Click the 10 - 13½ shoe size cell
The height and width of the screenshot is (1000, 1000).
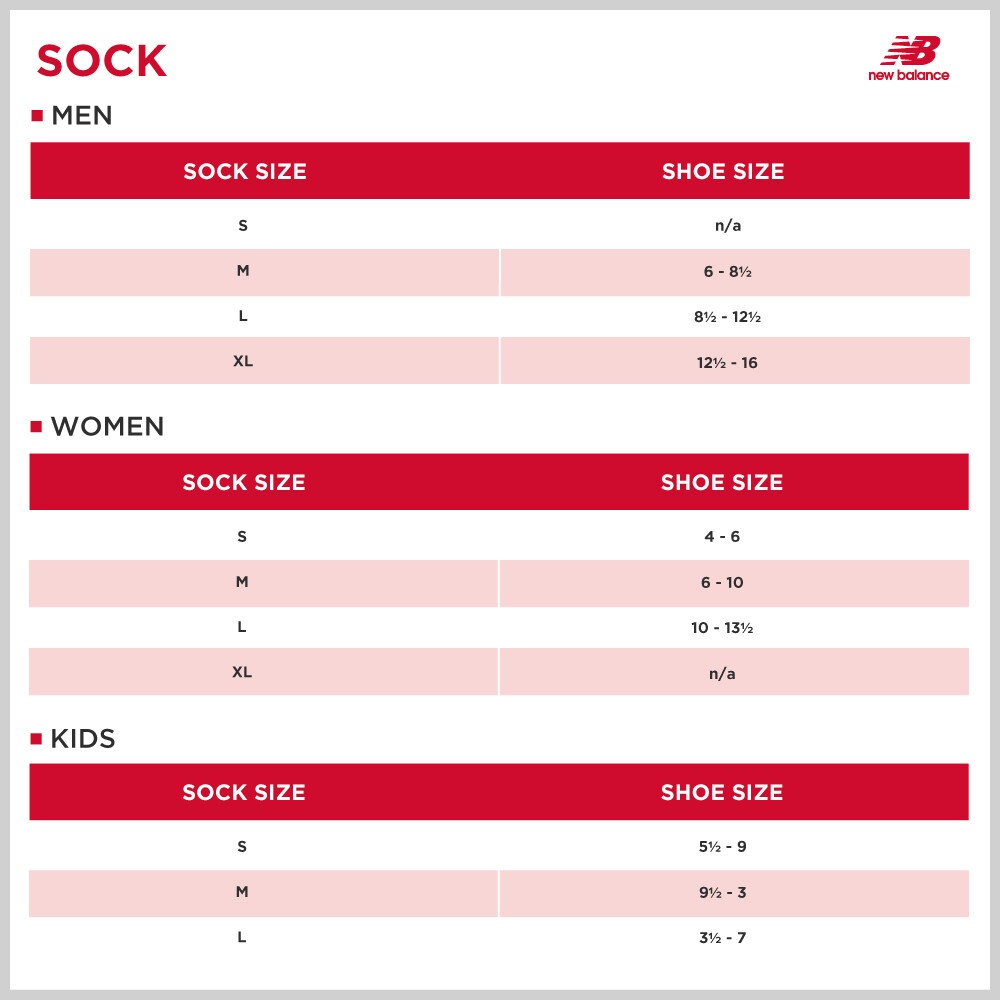722,628
